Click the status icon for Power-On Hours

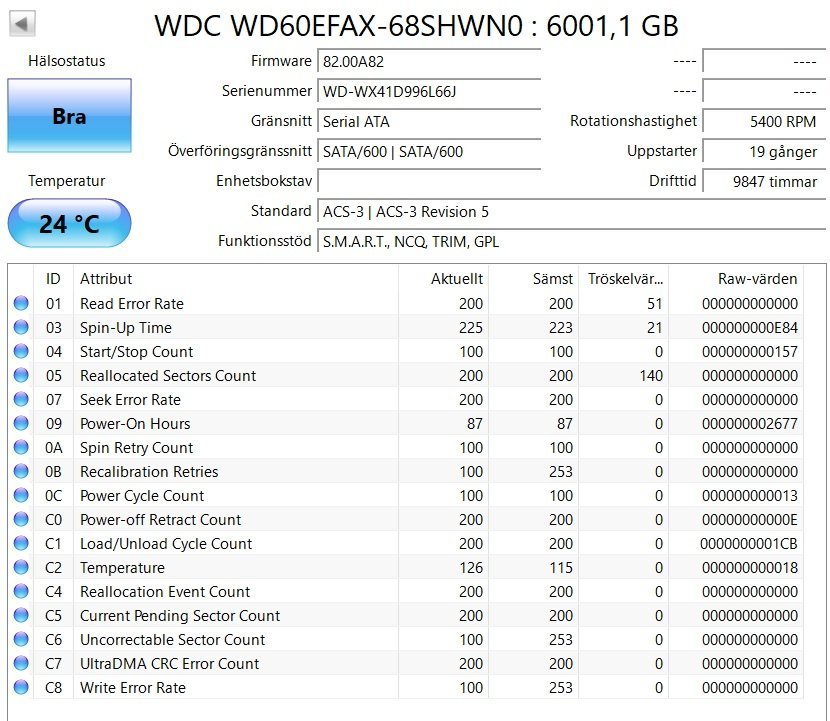tap(21, 423)
